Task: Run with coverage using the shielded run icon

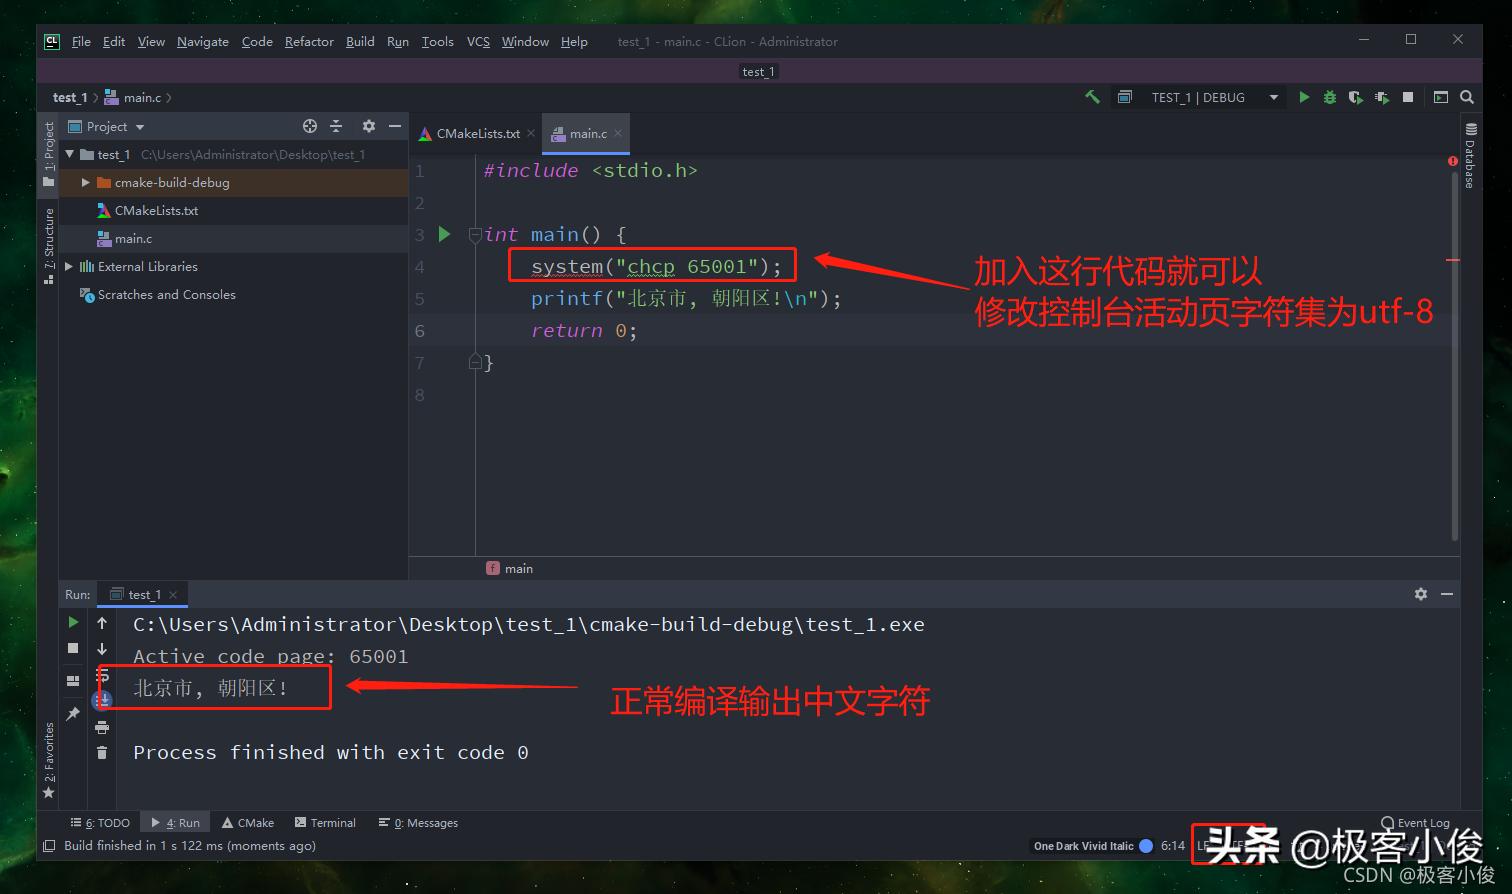Action: (1357, 97)
